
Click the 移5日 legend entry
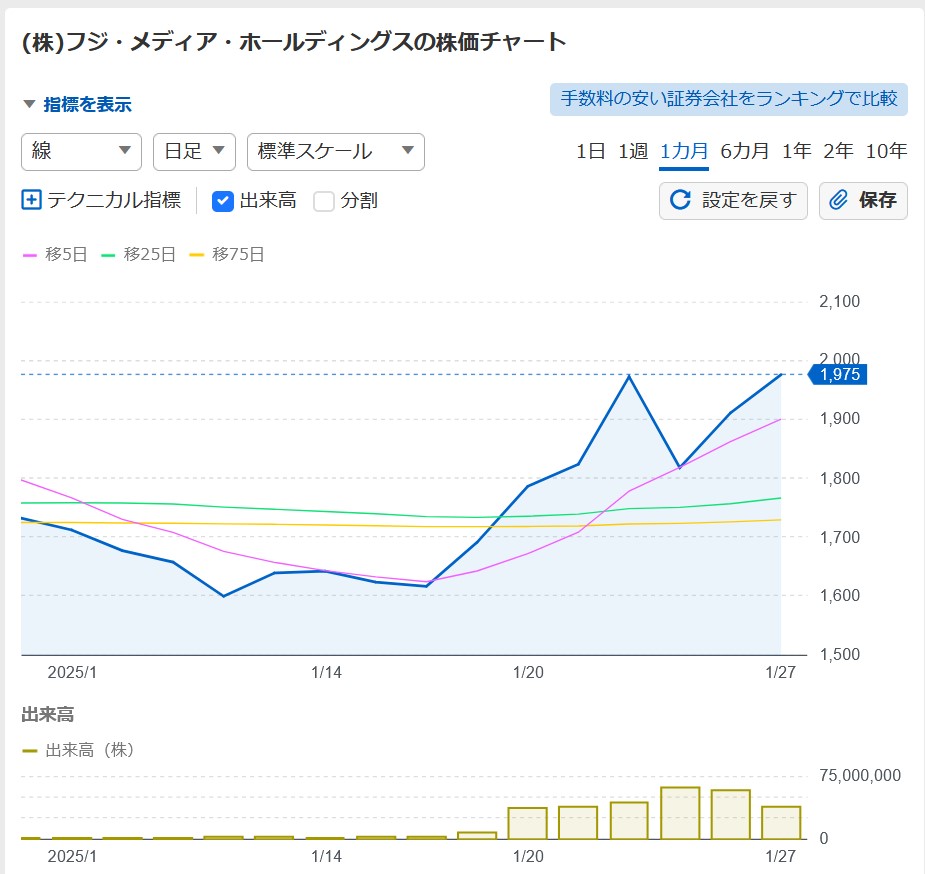tap(55, 255)
